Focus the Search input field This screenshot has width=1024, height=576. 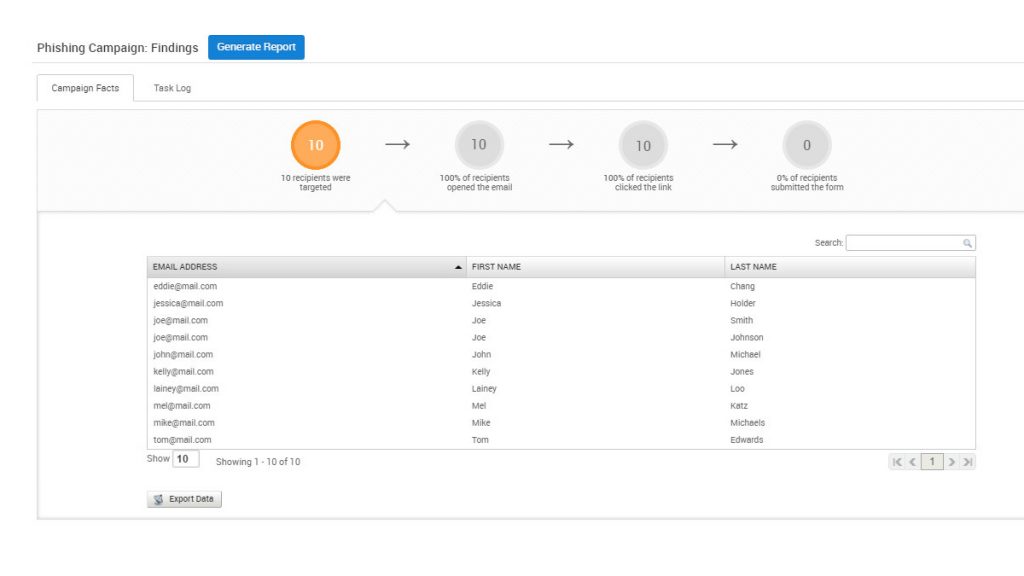click(903, 243)
